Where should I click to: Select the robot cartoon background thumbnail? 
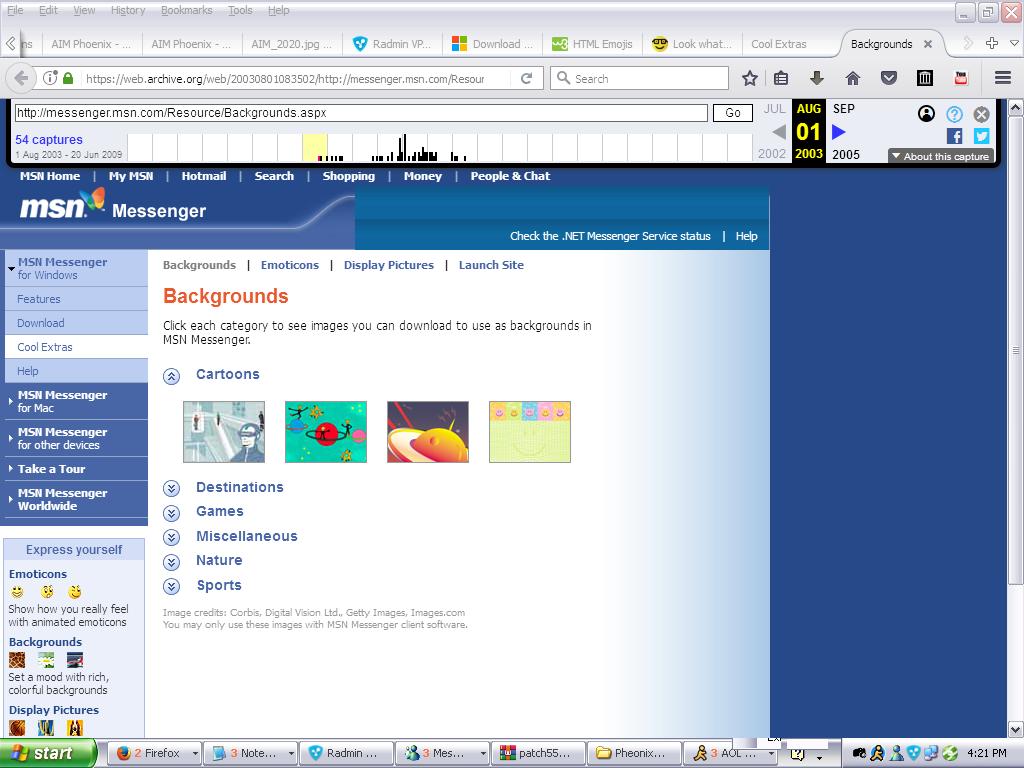click(x=224, y=432)
